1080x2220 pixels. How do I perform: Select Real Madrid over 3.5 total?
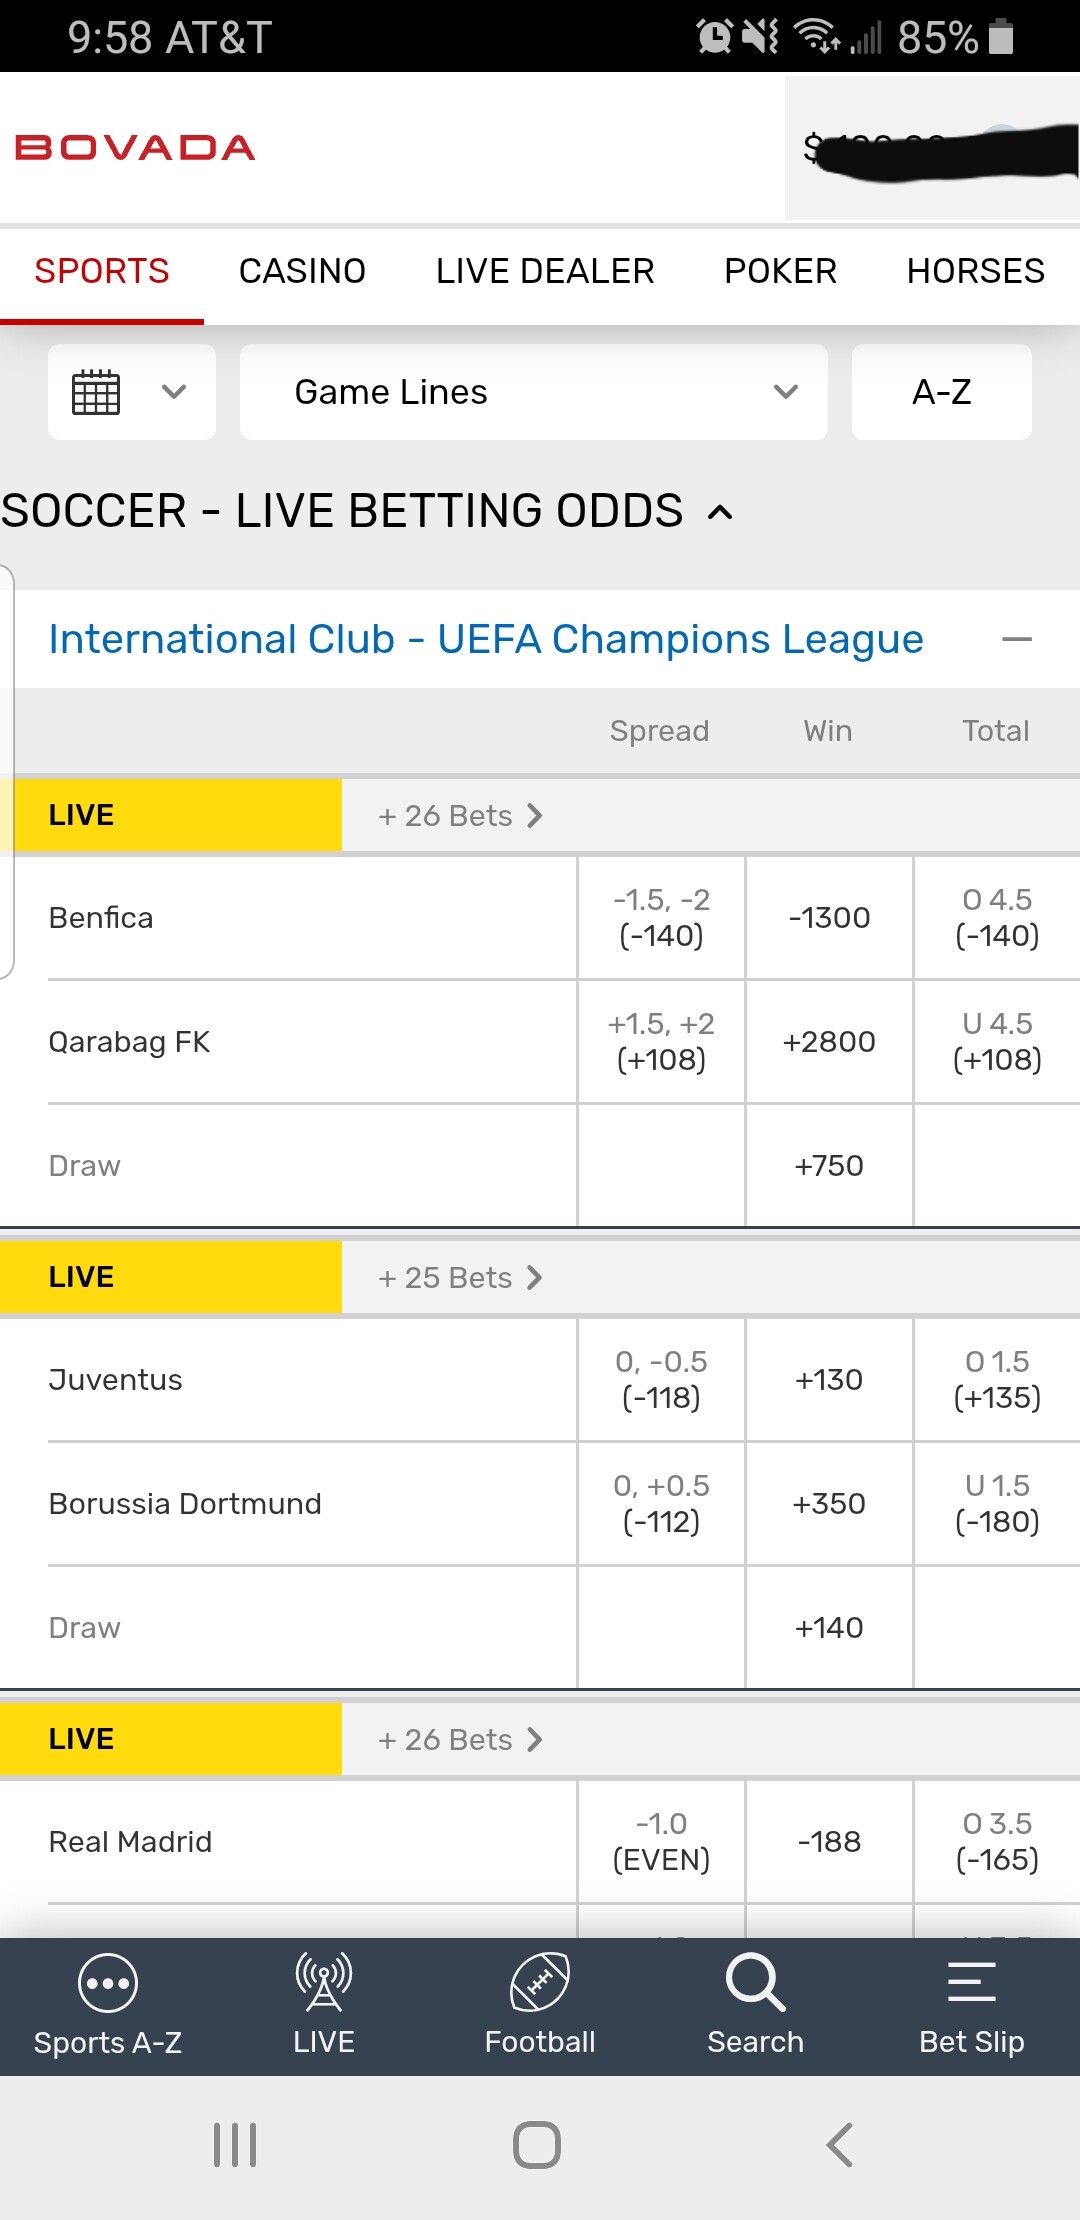pos(997,1842)
